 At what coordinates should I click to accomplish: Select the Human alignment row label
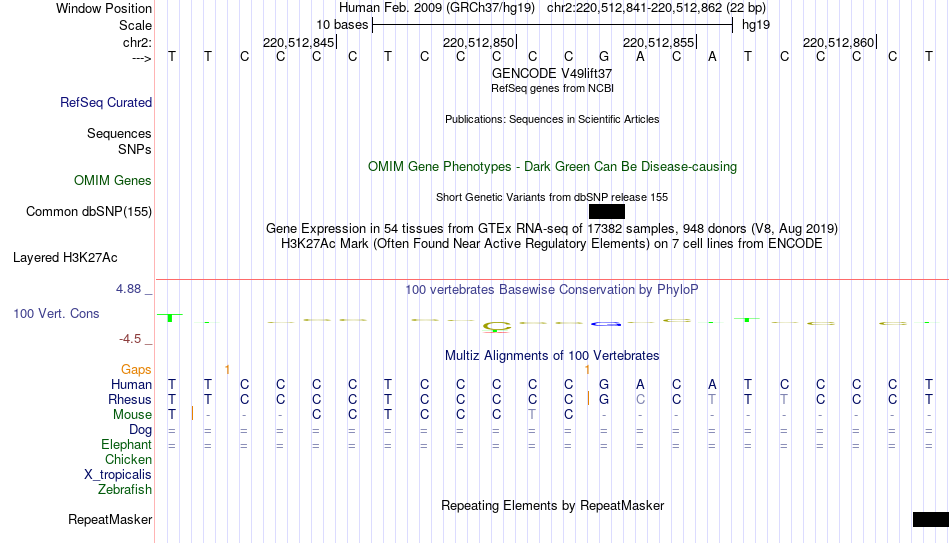point(131,385)
